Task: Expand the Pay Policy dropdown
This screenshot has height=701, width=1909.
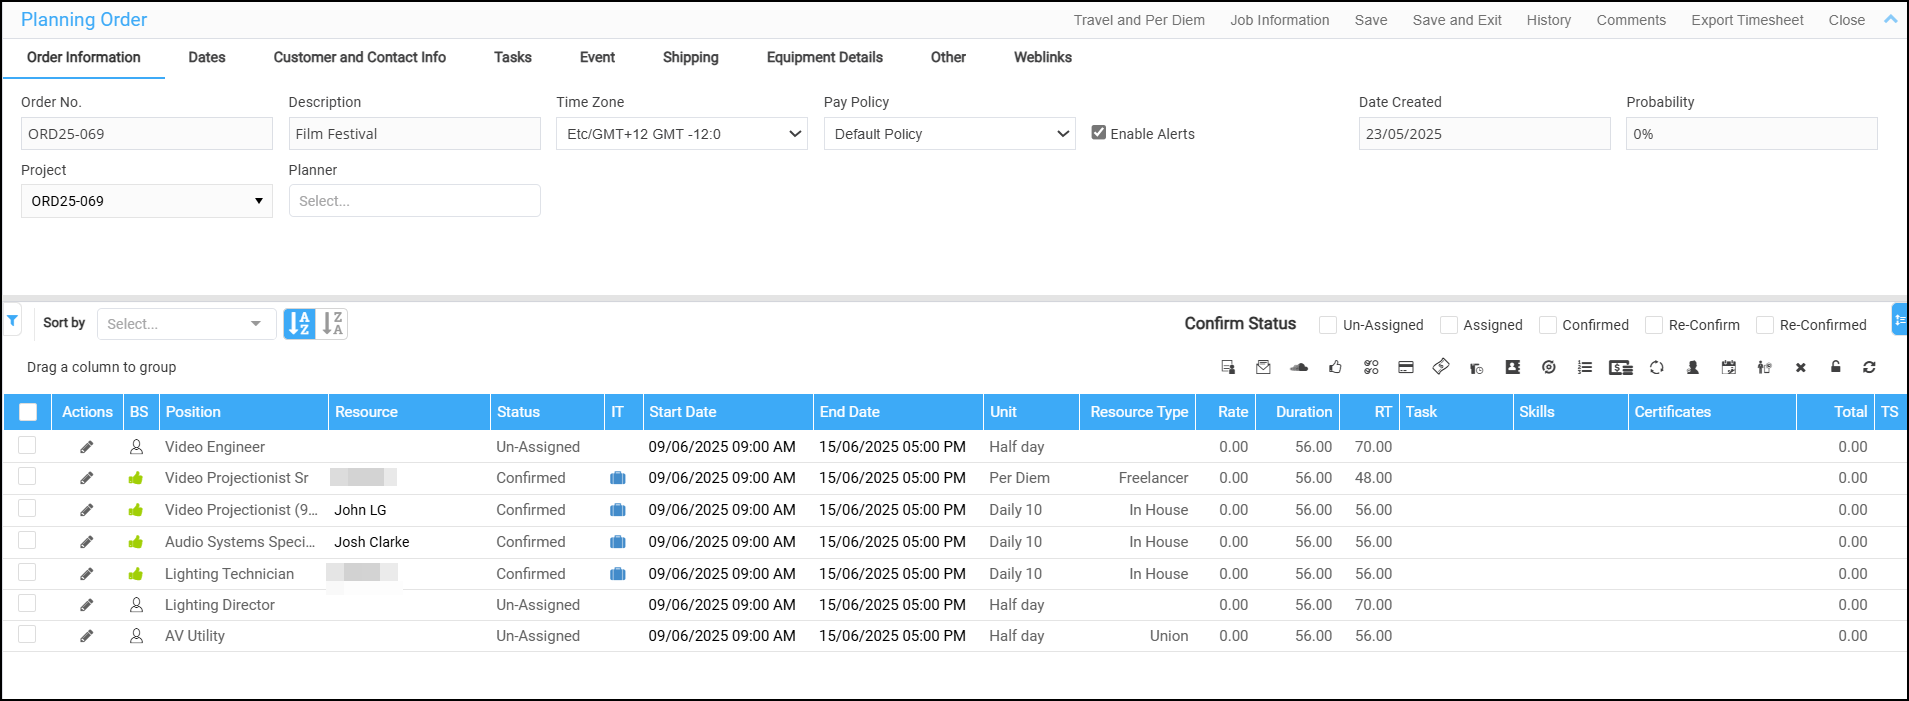Action: (949, 134)
